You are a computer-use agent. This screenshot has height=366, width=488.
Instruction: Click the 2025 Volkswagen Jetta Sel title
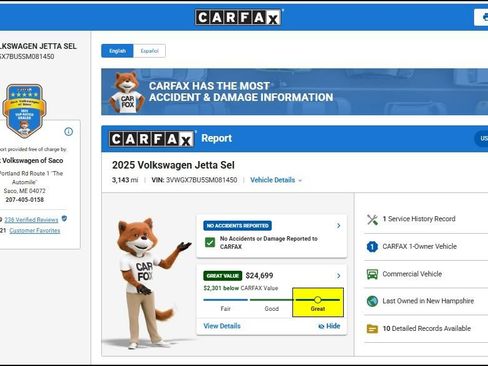(173, 165)
